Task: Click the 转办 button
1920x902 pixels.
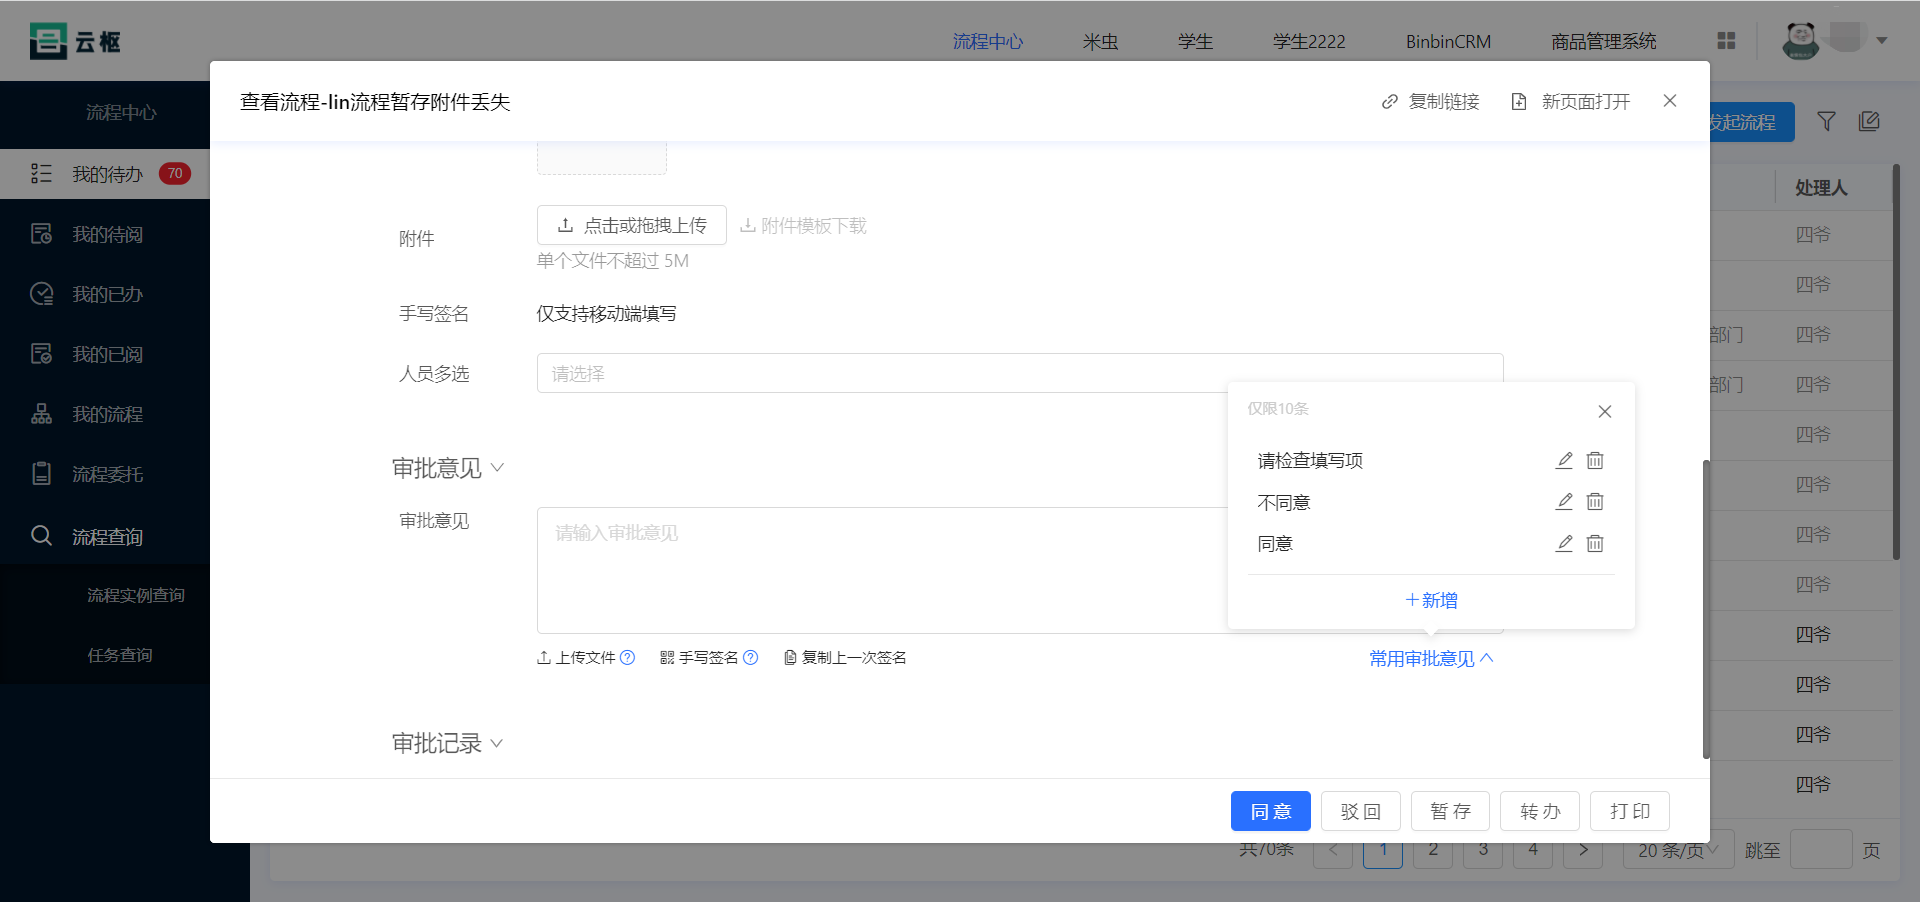Action: (x=1540, y=811)
